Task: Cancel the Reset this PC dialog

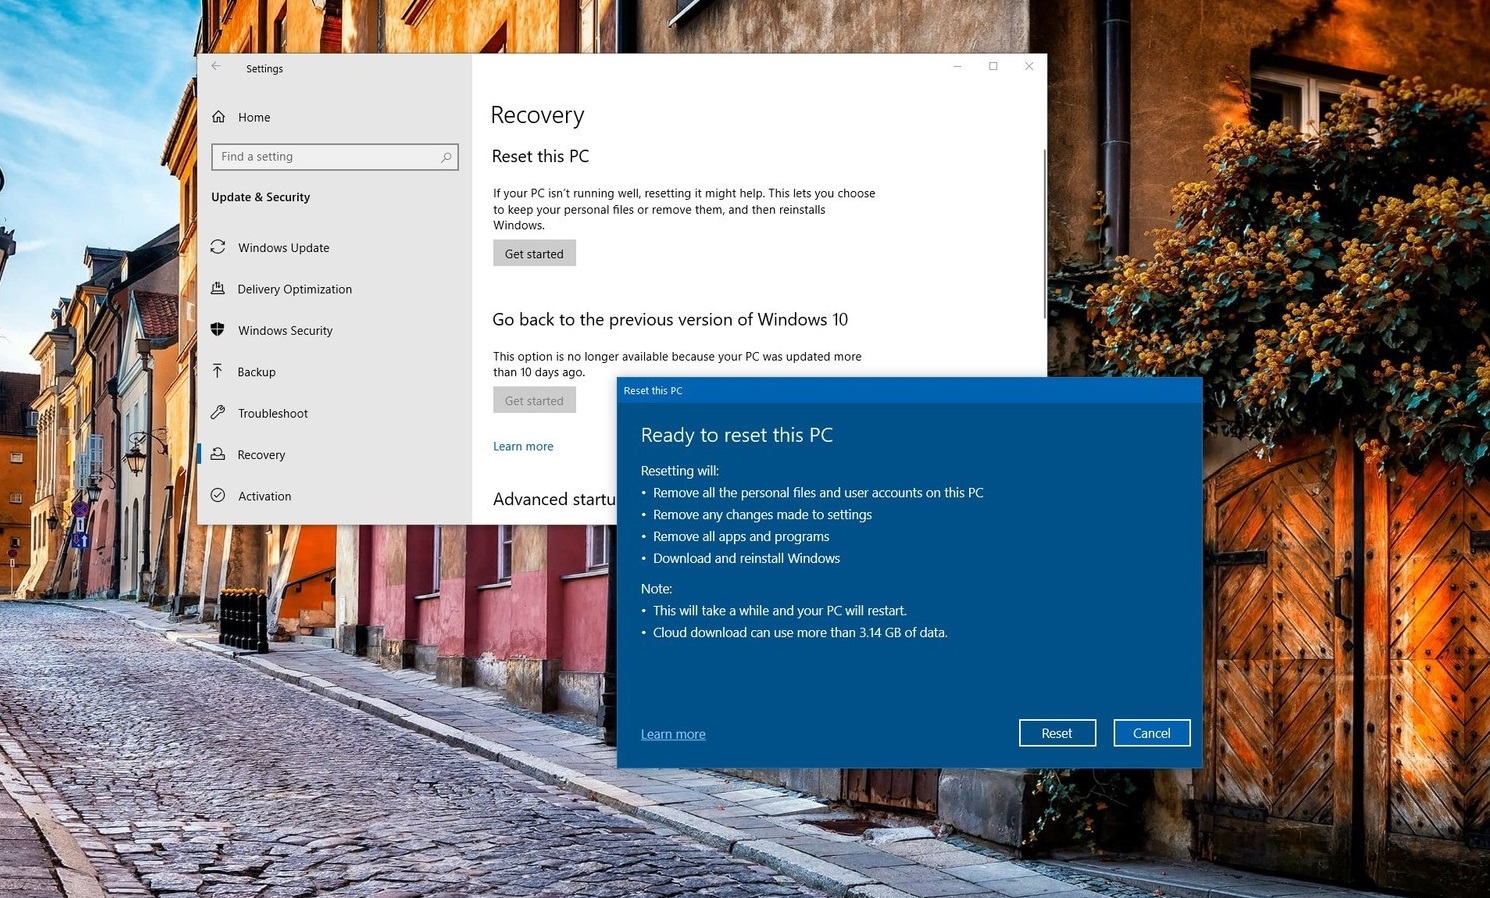Action: 1151,733
